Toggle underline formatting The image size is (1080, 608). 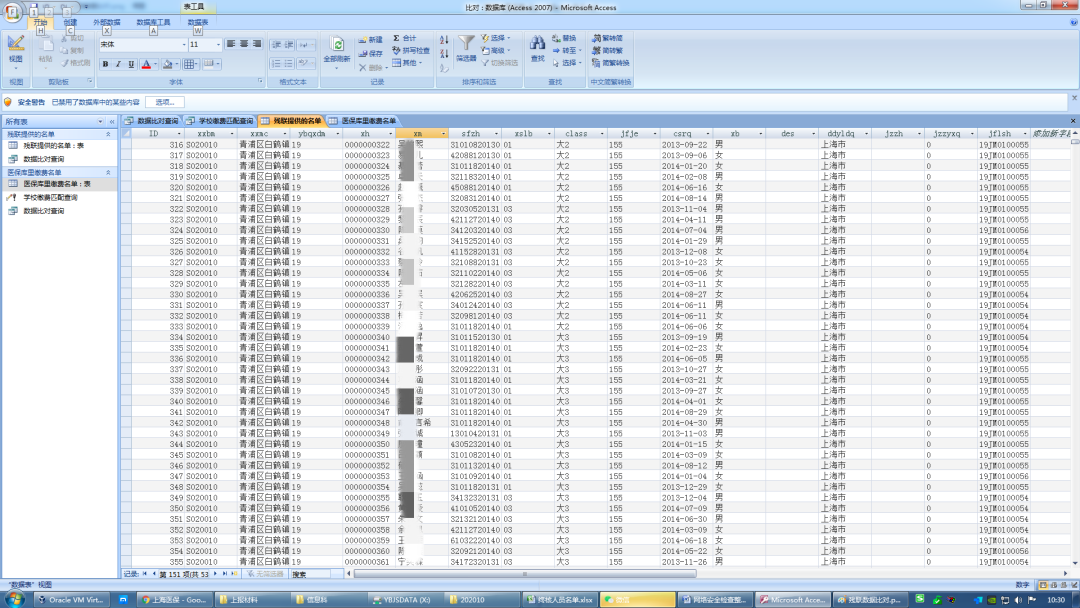click(131, 64)
